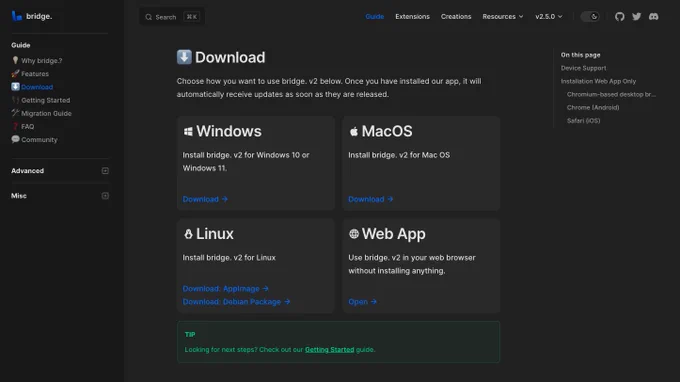Open the Discord icon link
The height and width of the screenshot is (382, 680).
click(653, 16)
